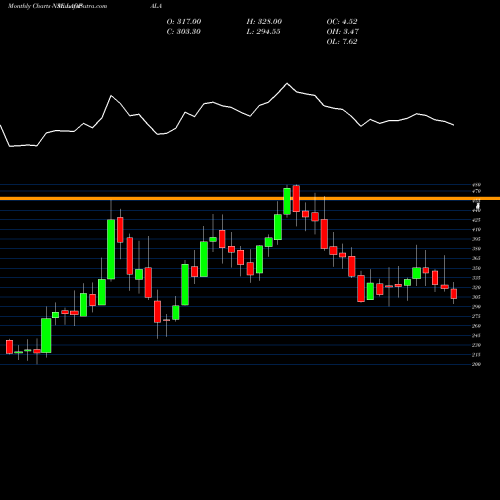Click the 410 price axis label

(476, 230)
